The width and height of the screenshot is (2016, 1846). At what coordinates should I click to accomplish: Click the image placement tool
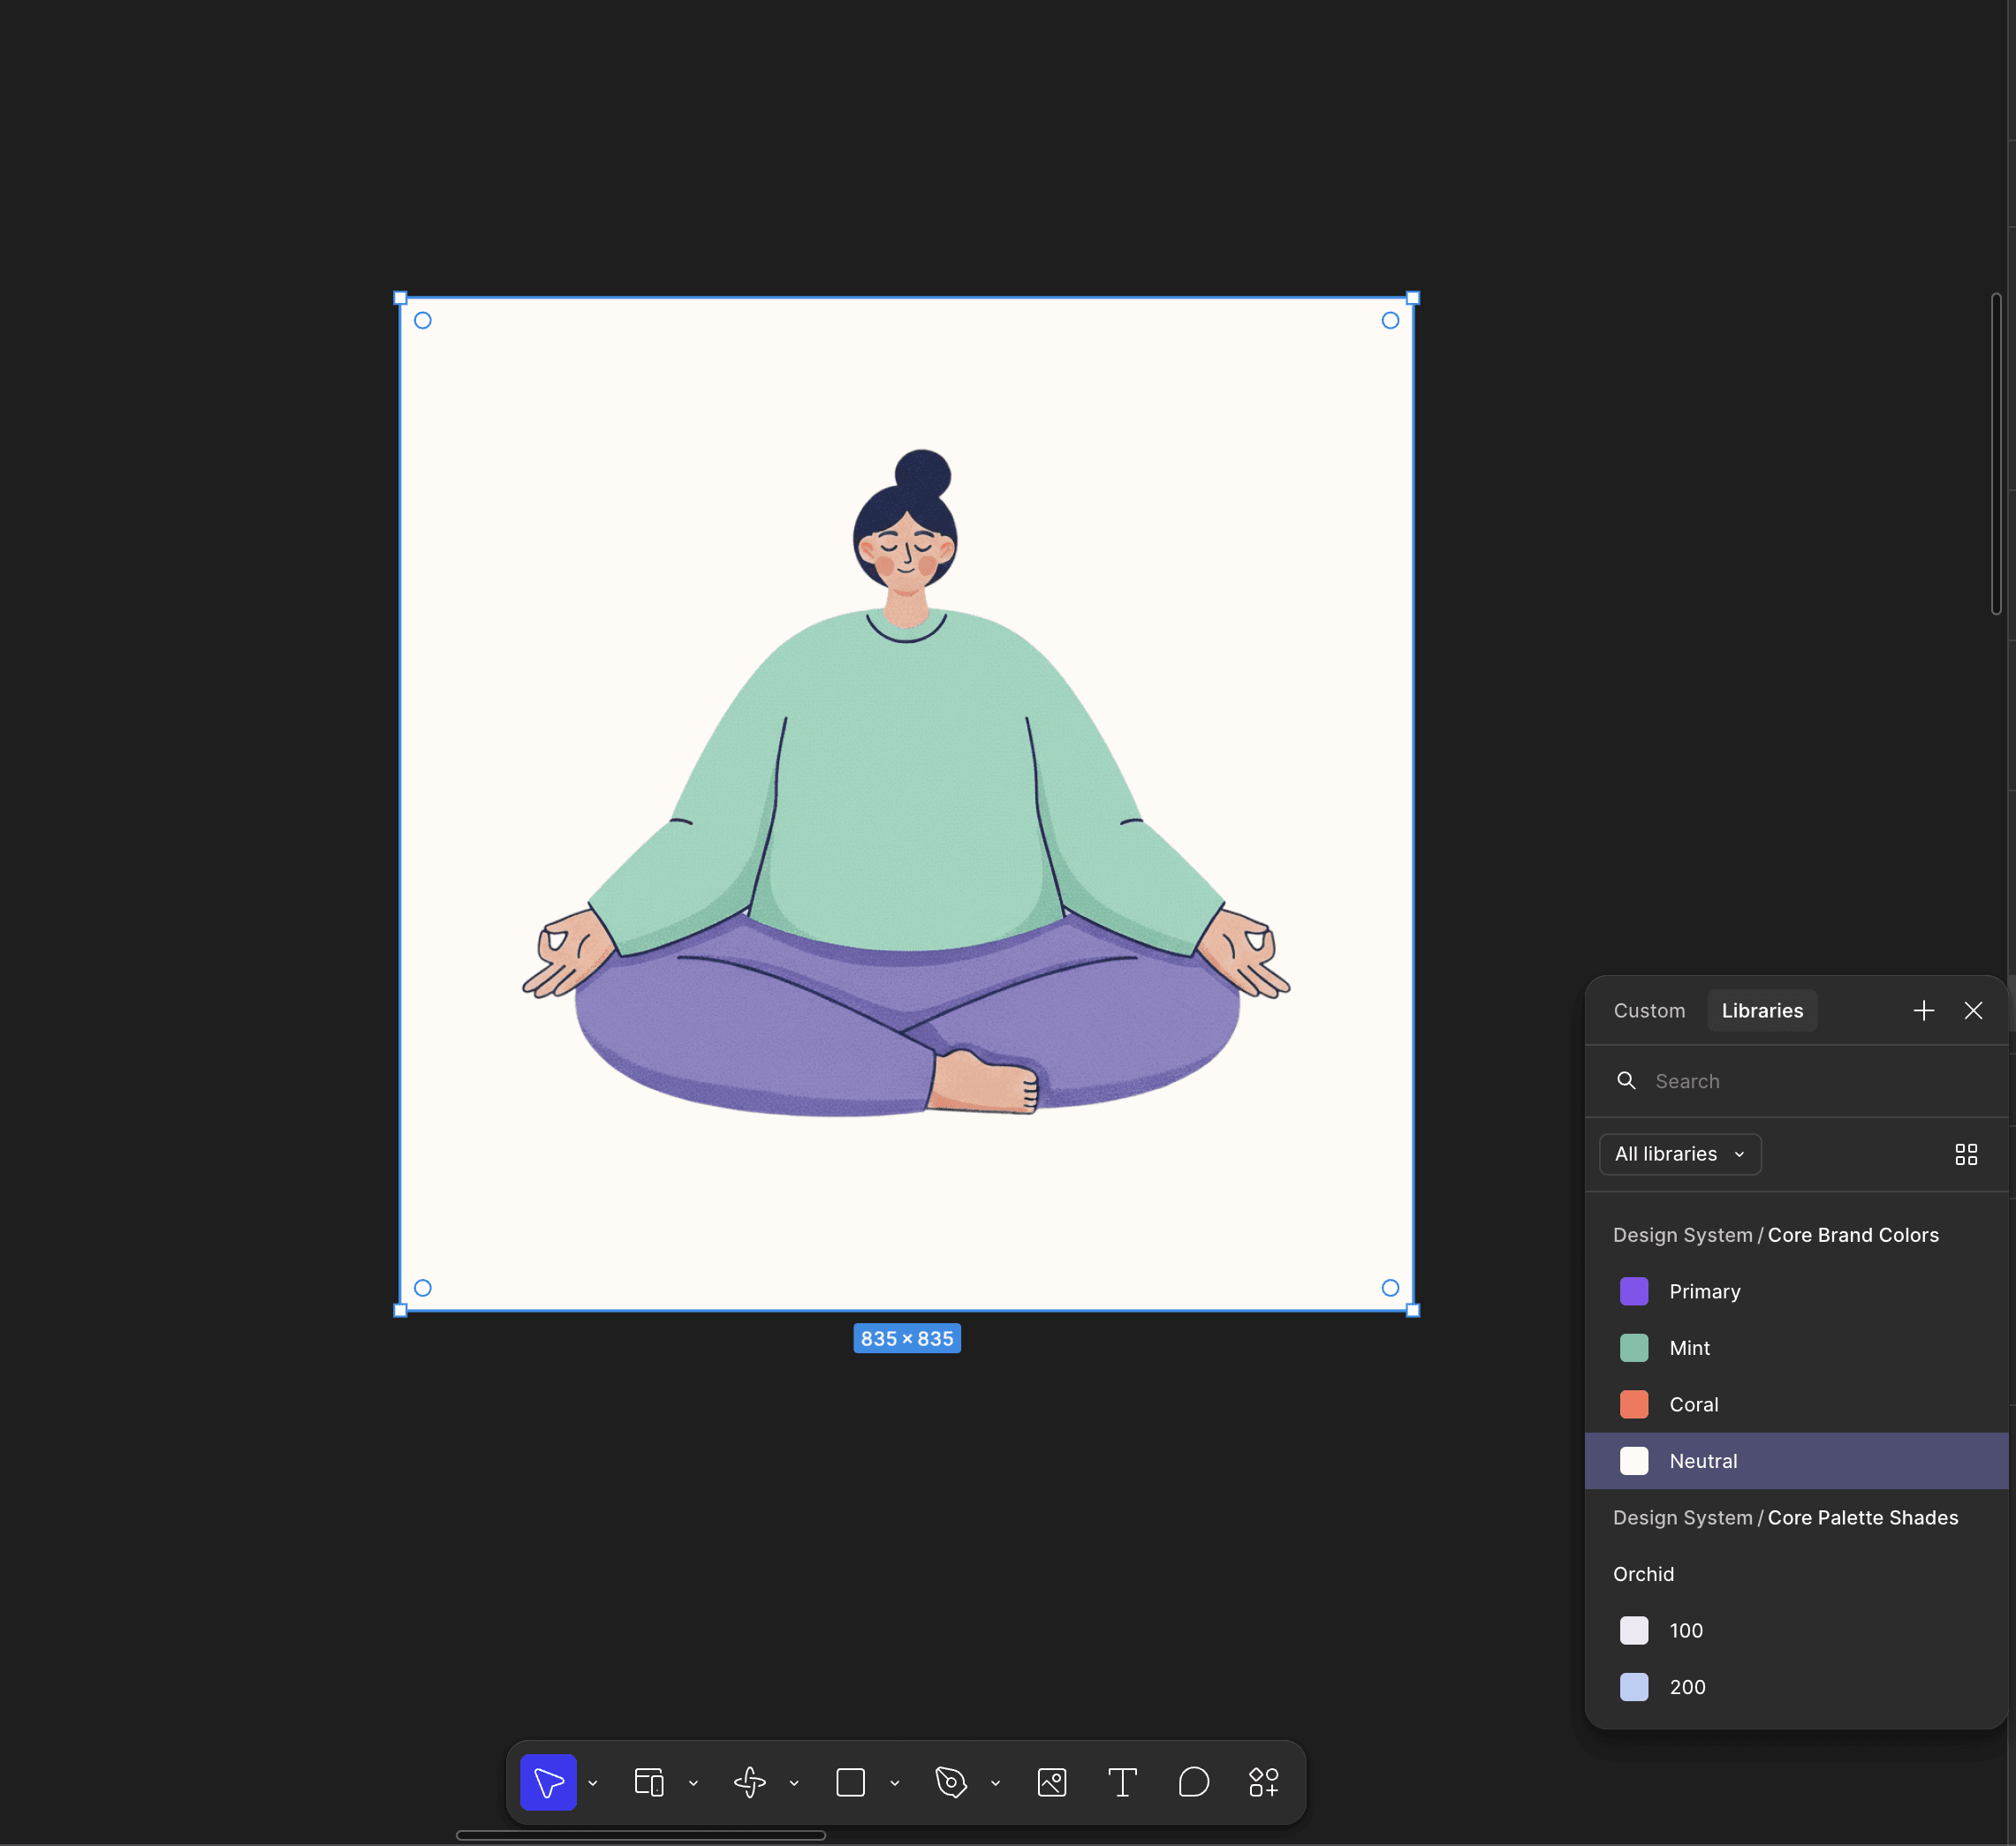1052,1782
